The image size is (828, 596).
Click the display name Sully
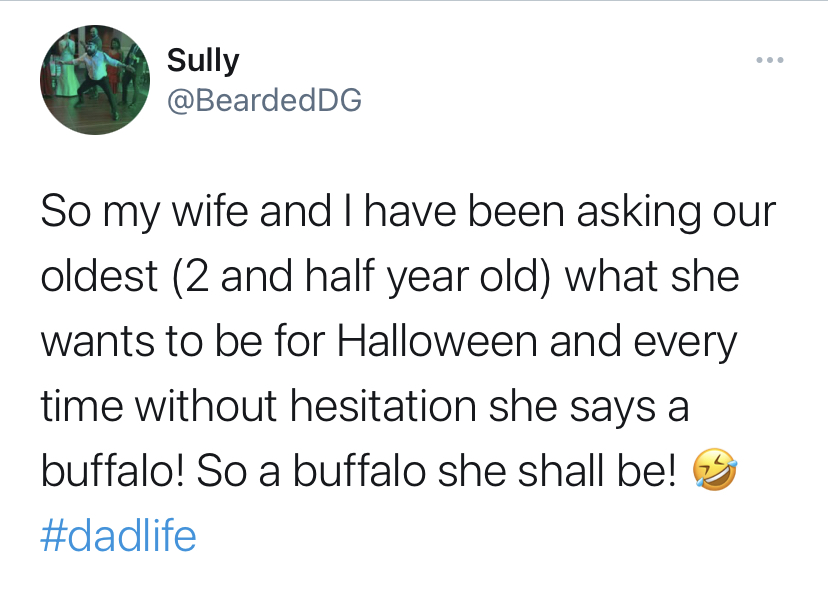click(x=203, y=61)
